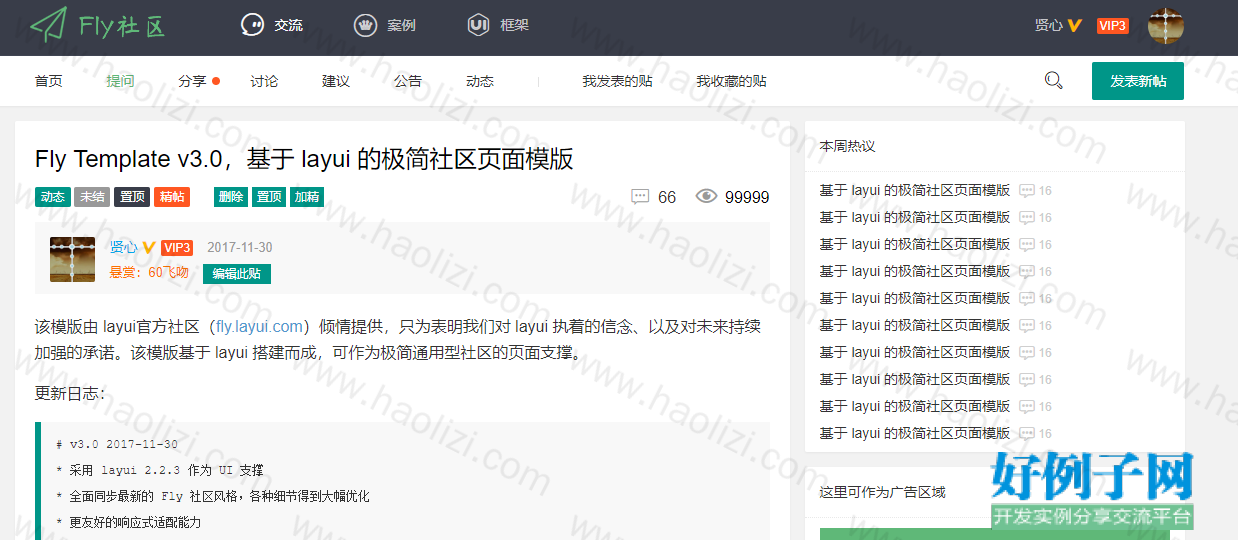Click the 发表新帖 button
Screen dimensions: 1238x540
point(1138,81)
